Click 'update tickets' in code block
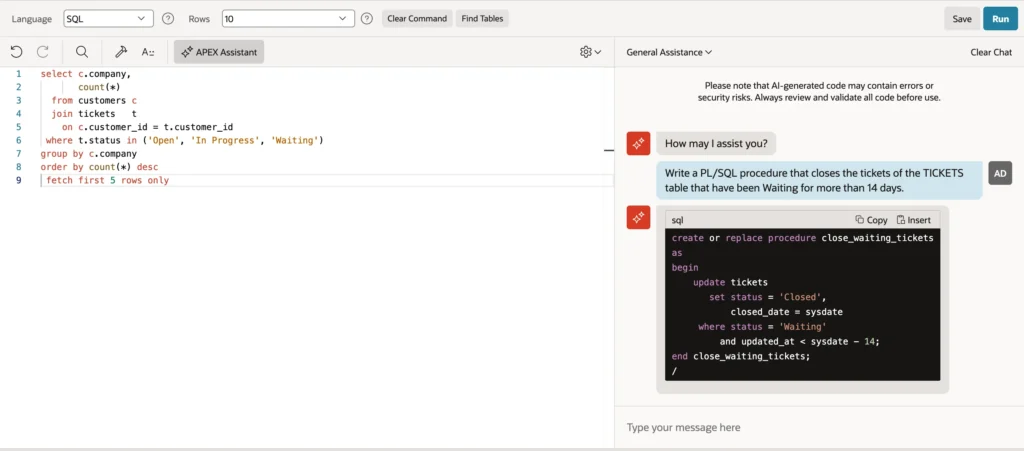1024x451 pixels. [x=730, y=282]
